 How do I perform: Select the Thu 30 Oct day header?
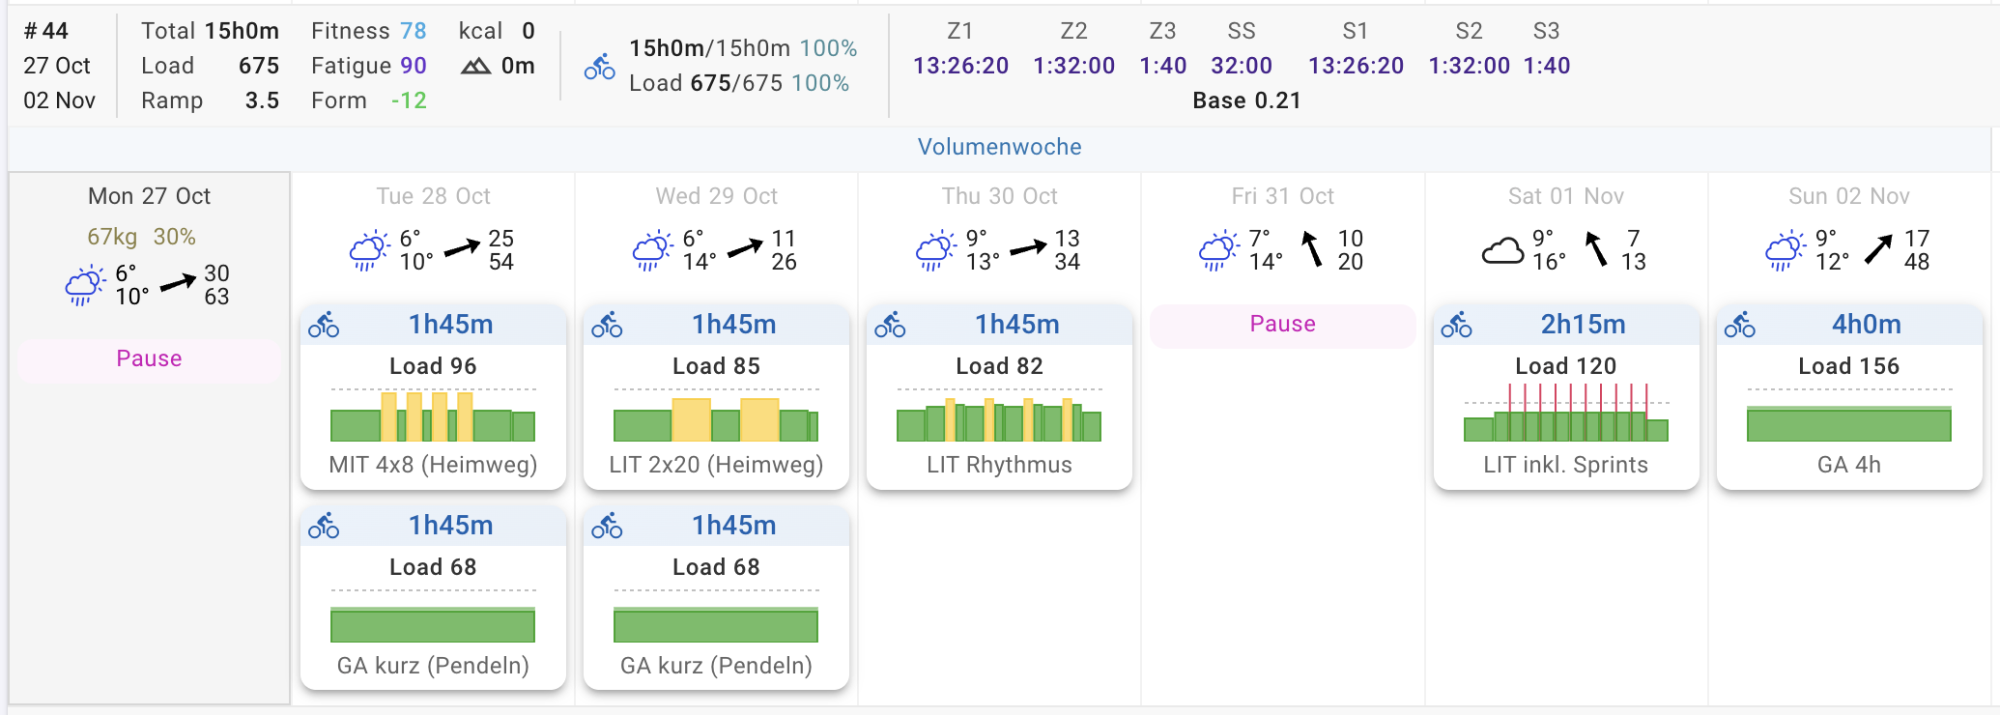pos(999,196)
